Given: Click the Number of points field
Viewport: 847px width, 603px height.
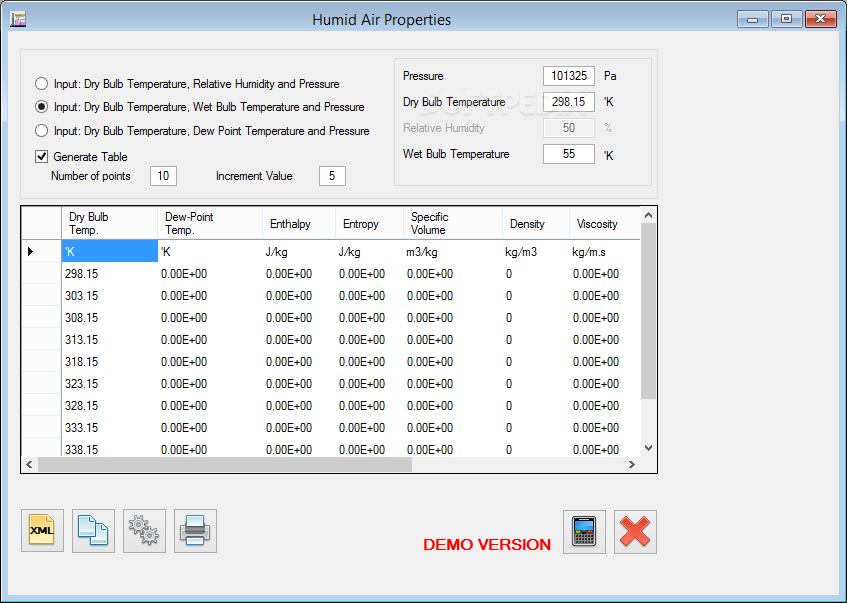Looking at the screenshot, I should 163,176.
